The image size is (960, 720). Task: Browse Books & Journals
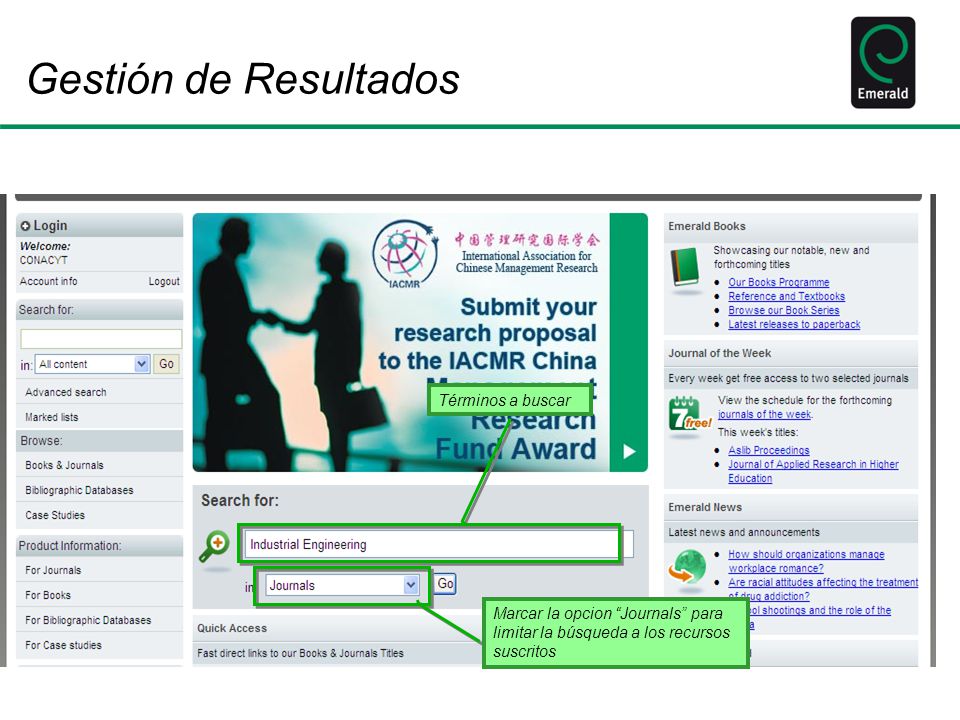pyautogui.click(x=64, y=465)
